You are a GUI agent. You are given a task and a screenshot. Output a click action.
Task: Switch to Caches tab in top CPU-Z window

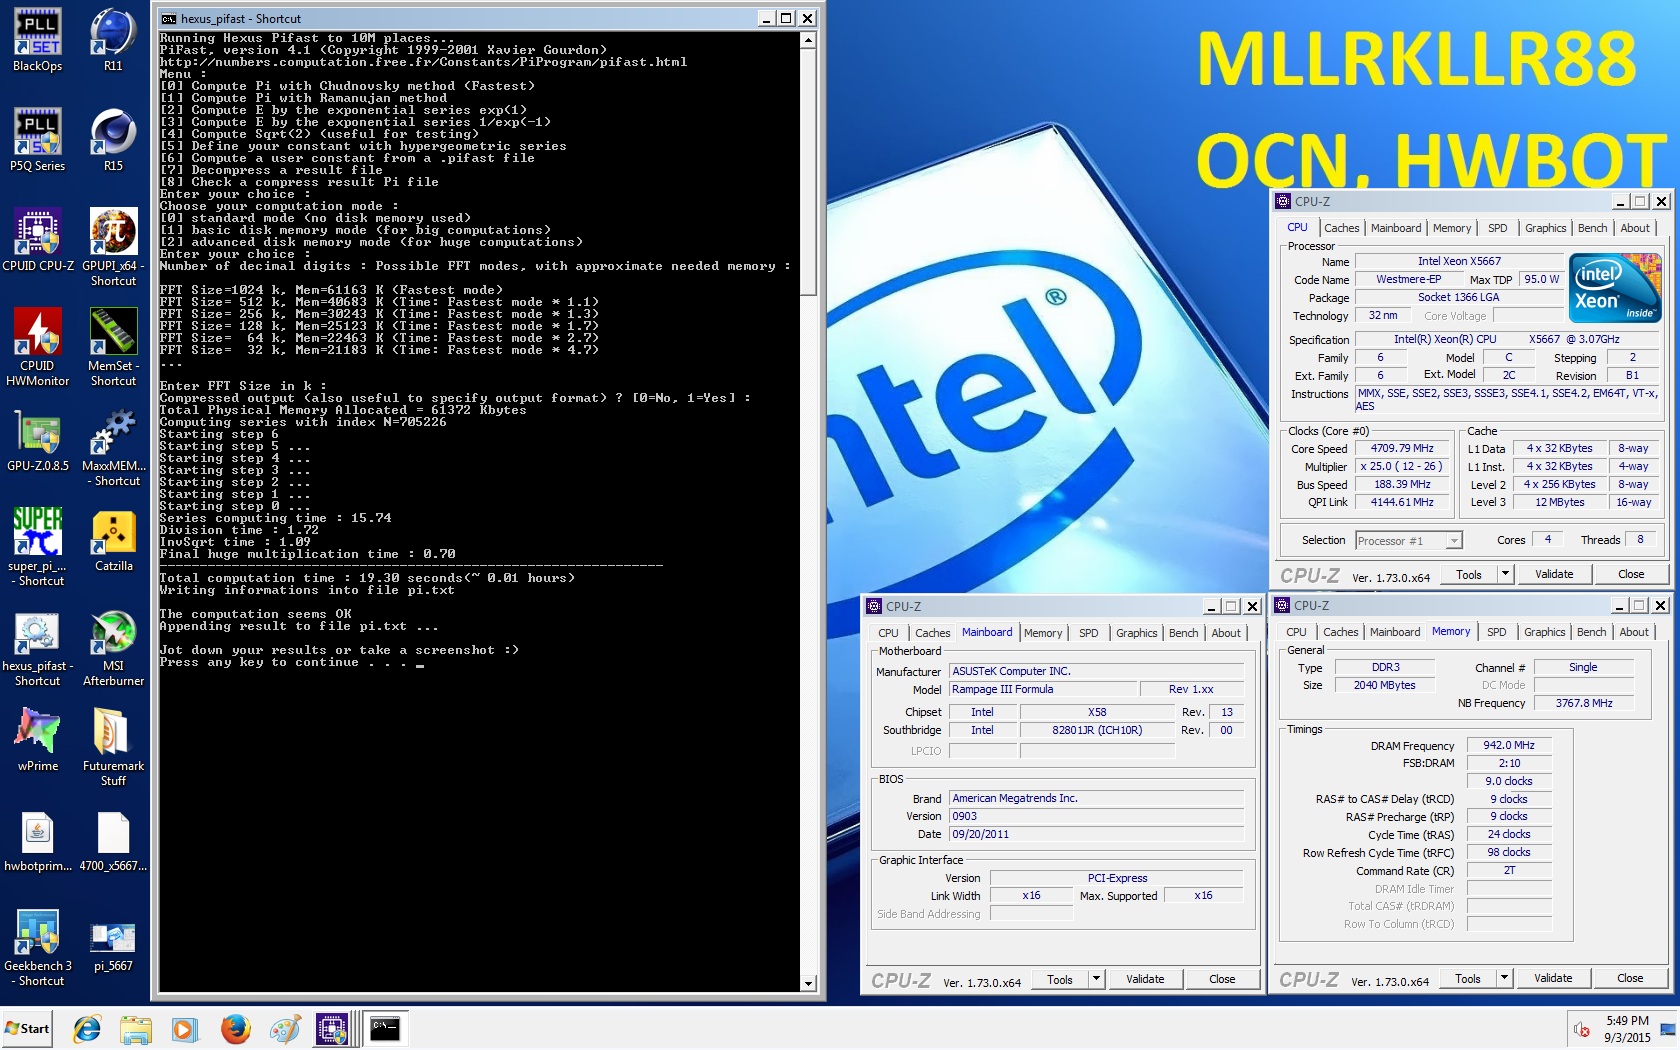[1341, 228]
